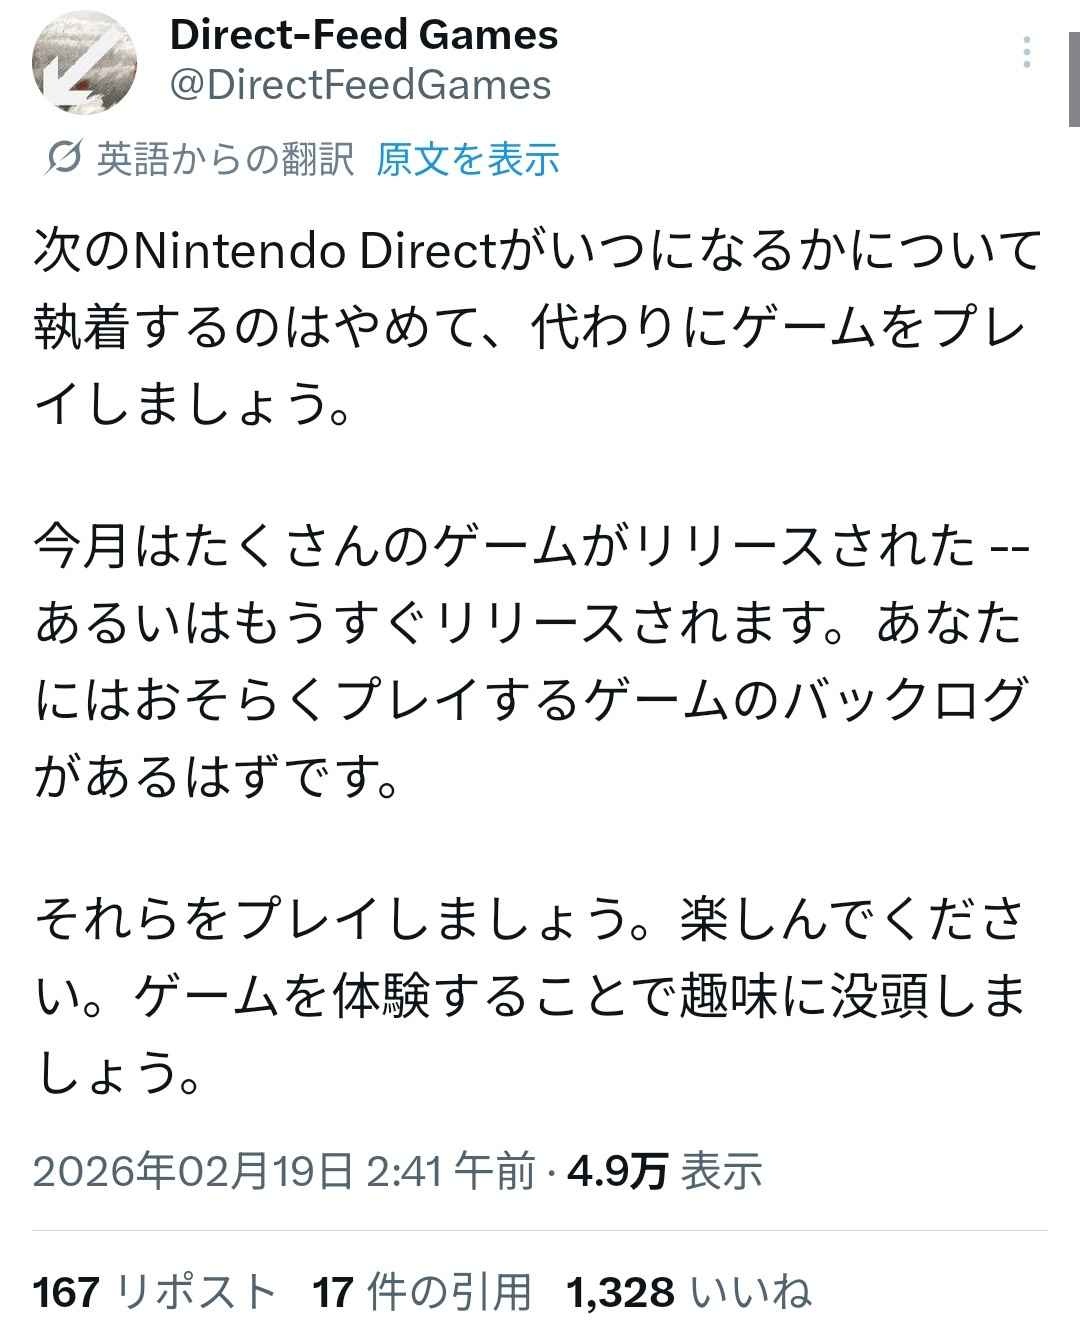Open the 2026年02月19日 post date
Viewport: 1080px width, 1336px height.
click(x=193, y=1171)
